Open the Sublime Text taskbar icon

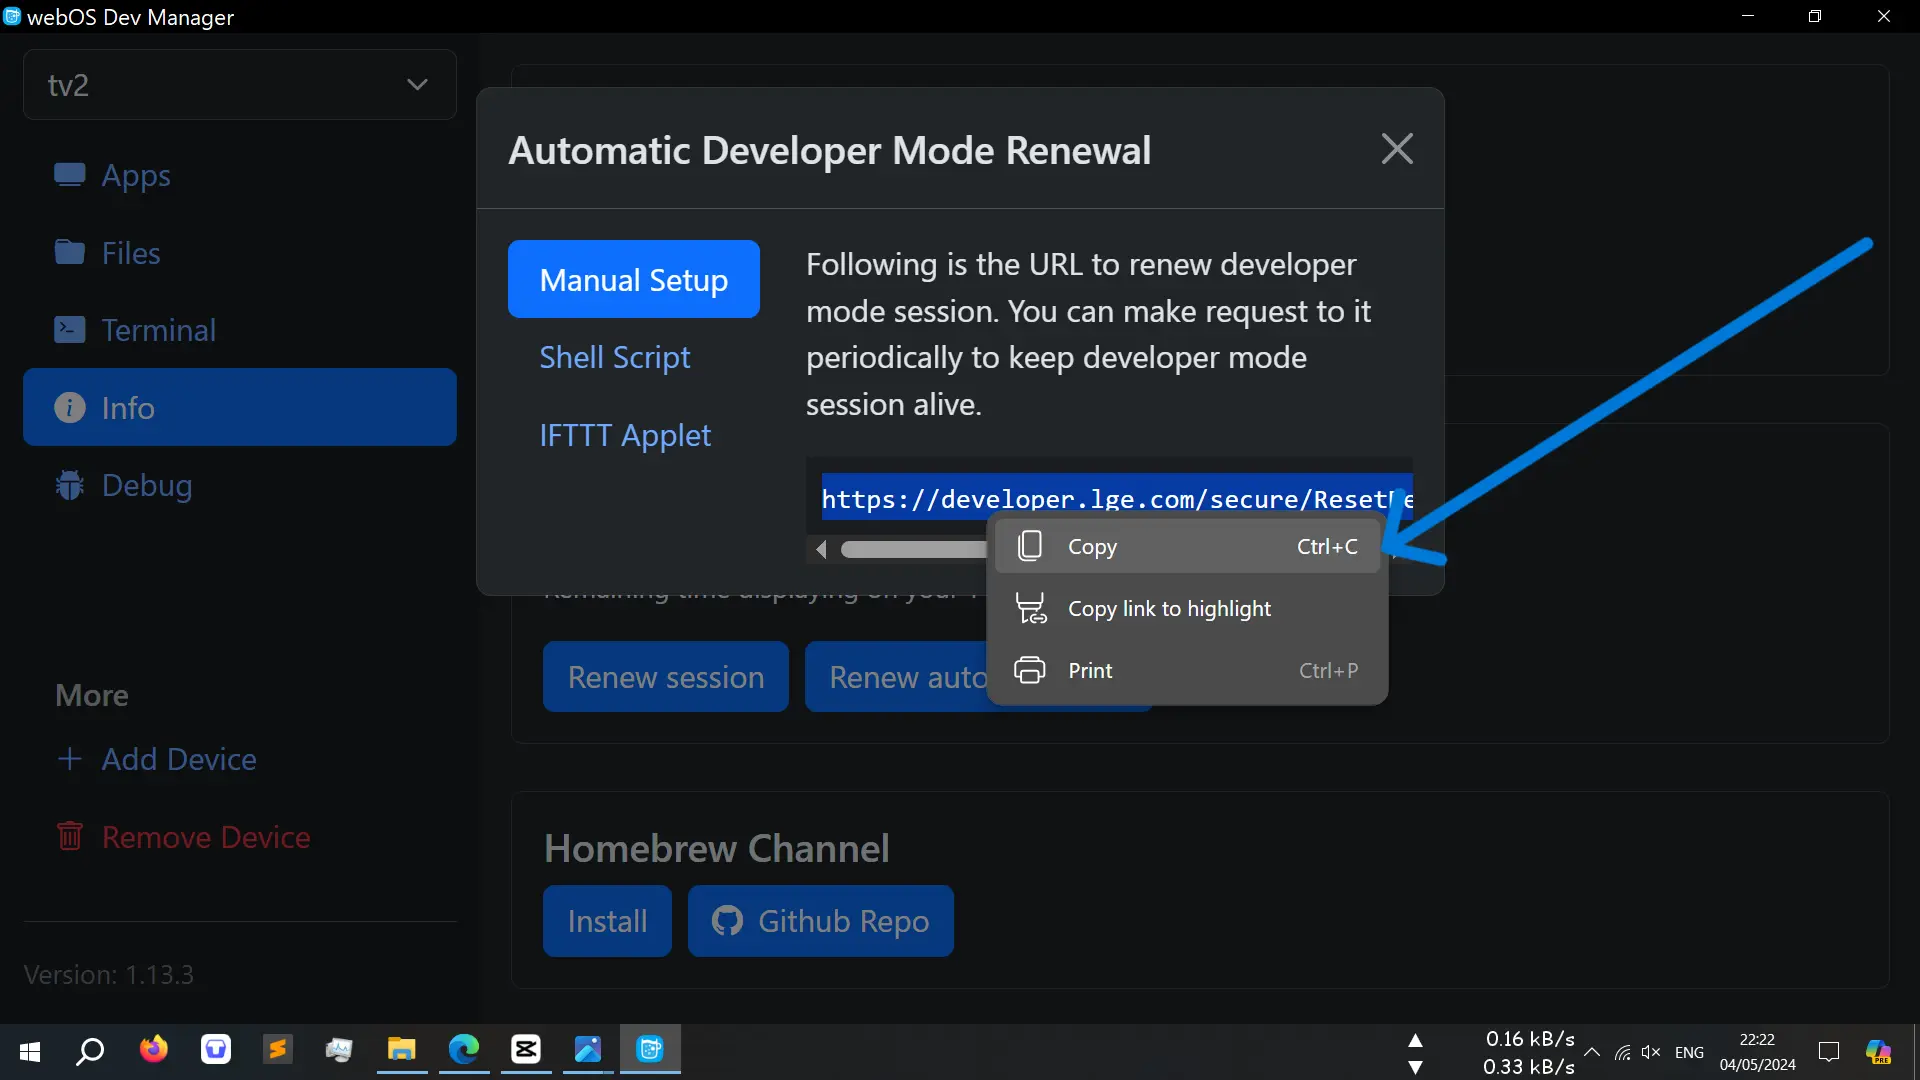point(277,1049)
